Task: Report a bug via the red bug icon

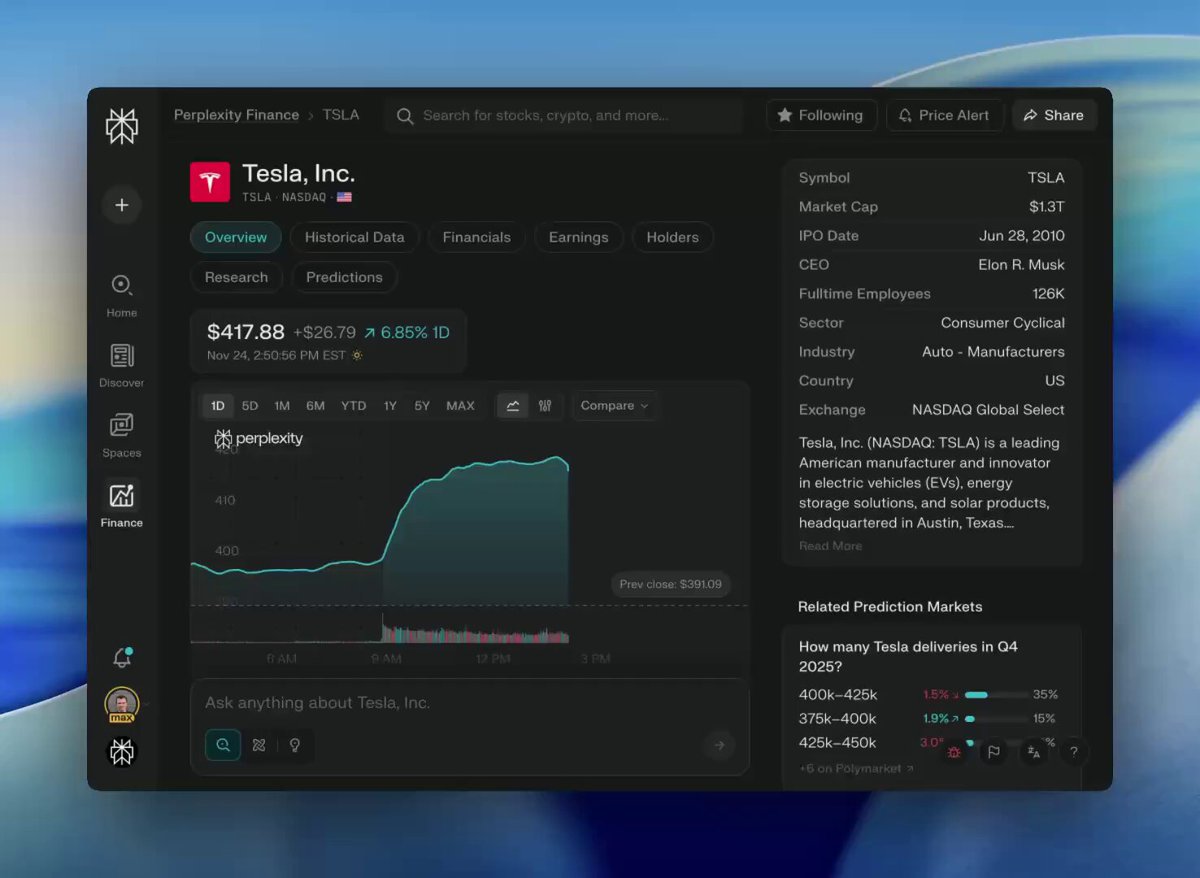Action: coord(954,752)
